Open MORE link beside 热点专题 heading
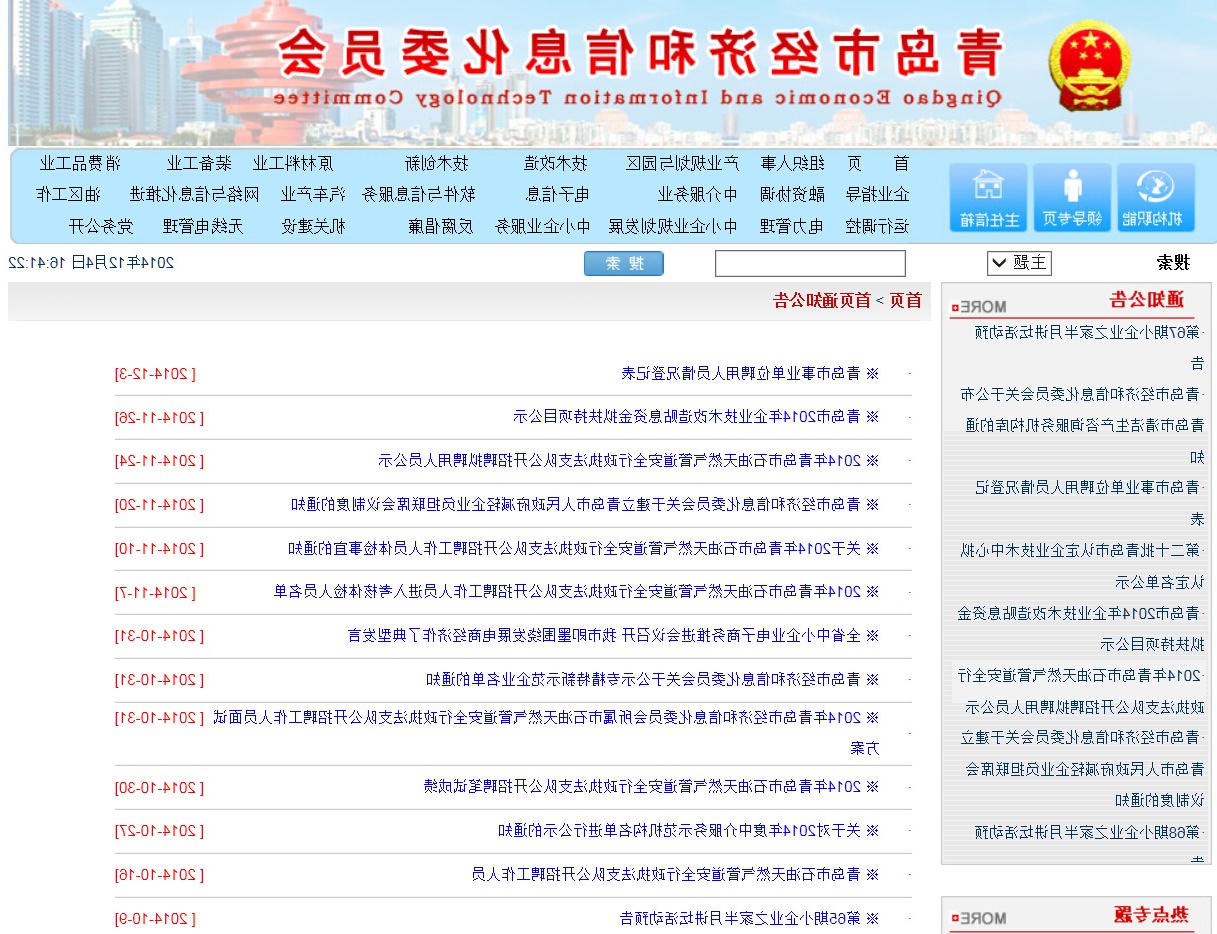Screen dimensions: 1217x934 978,918
